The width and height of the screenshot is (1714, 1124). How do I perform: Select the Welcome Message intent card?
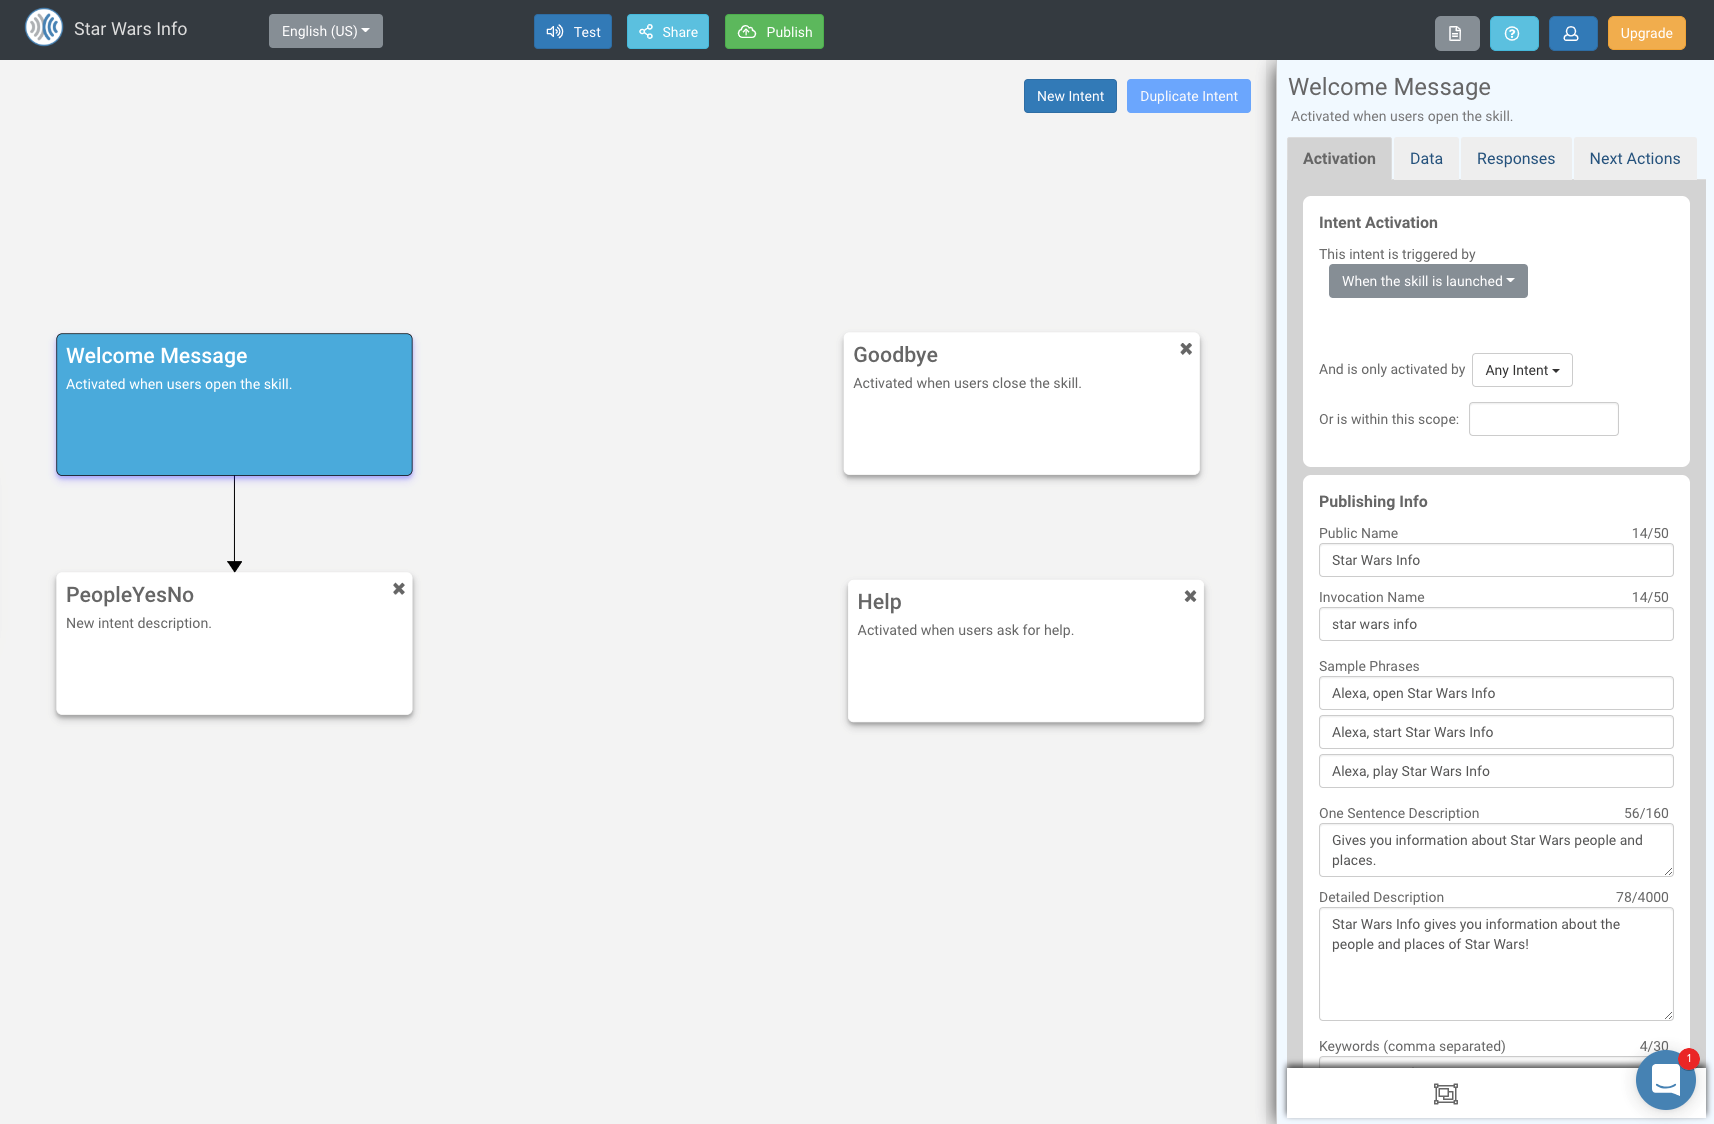[234, 404]
